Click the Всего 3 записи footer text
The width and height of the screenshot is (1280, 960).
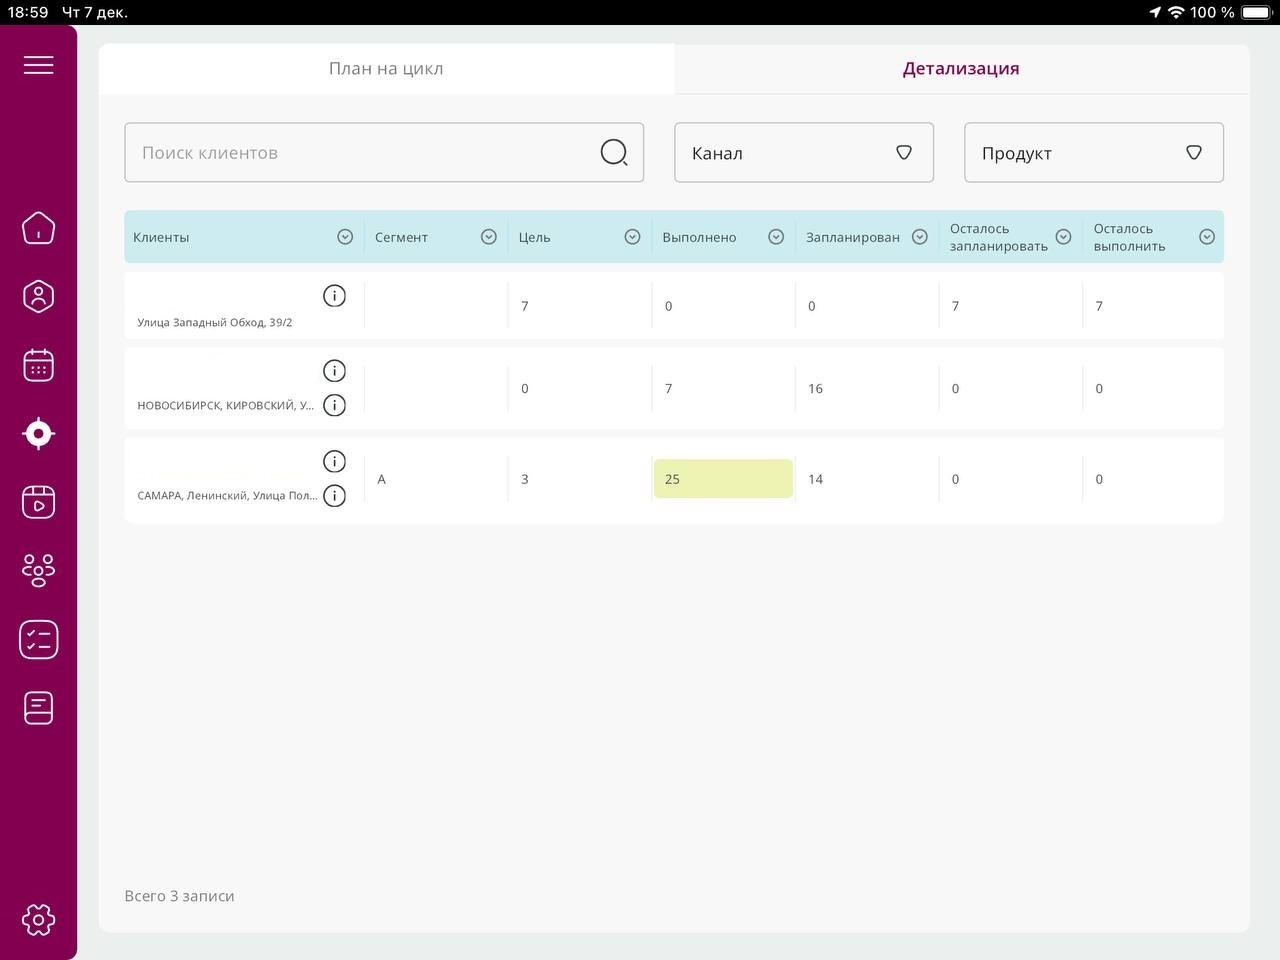click(179, 896)
